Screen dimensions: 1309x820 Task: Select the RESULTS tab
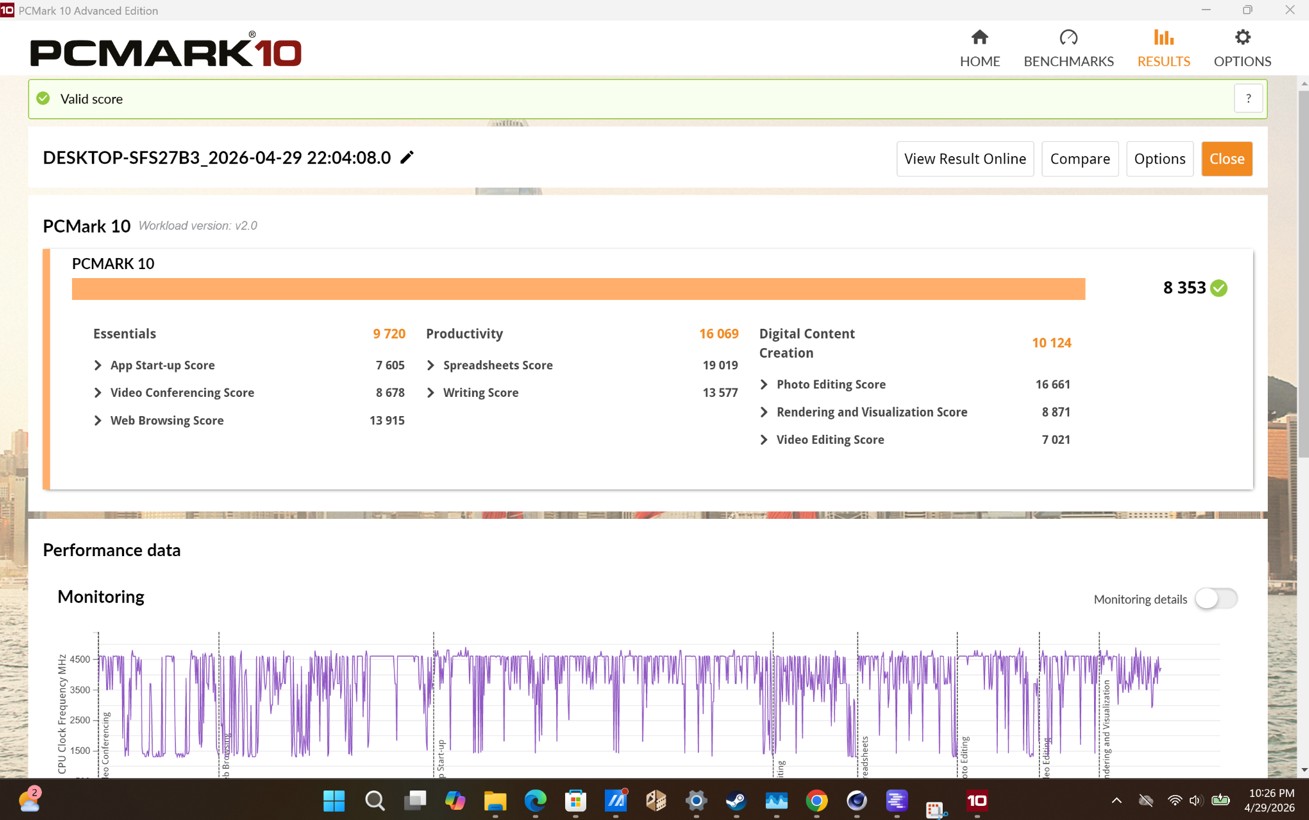1163,48
